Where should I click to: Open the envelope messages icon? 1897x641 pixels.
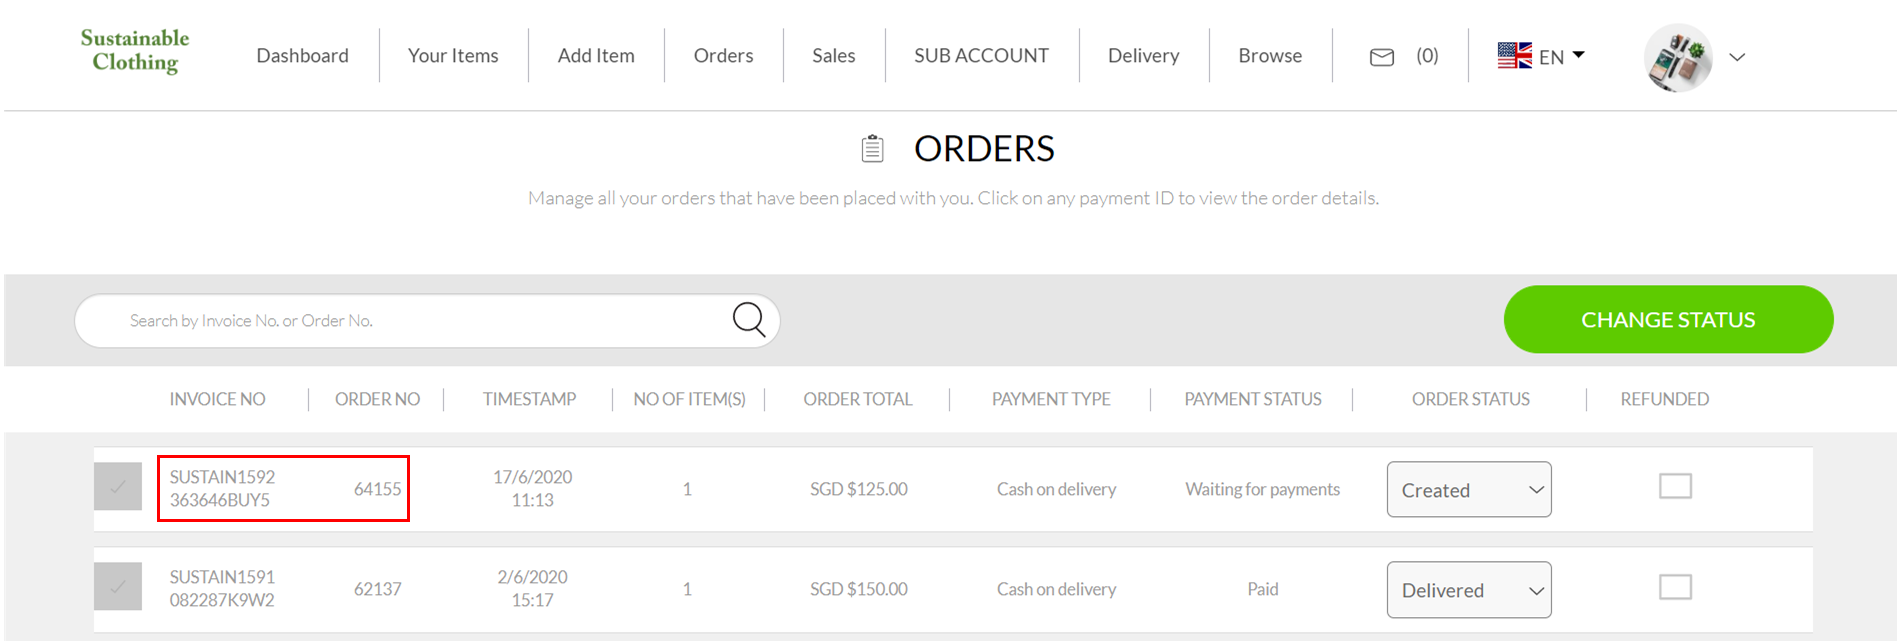coord(1381,57)
